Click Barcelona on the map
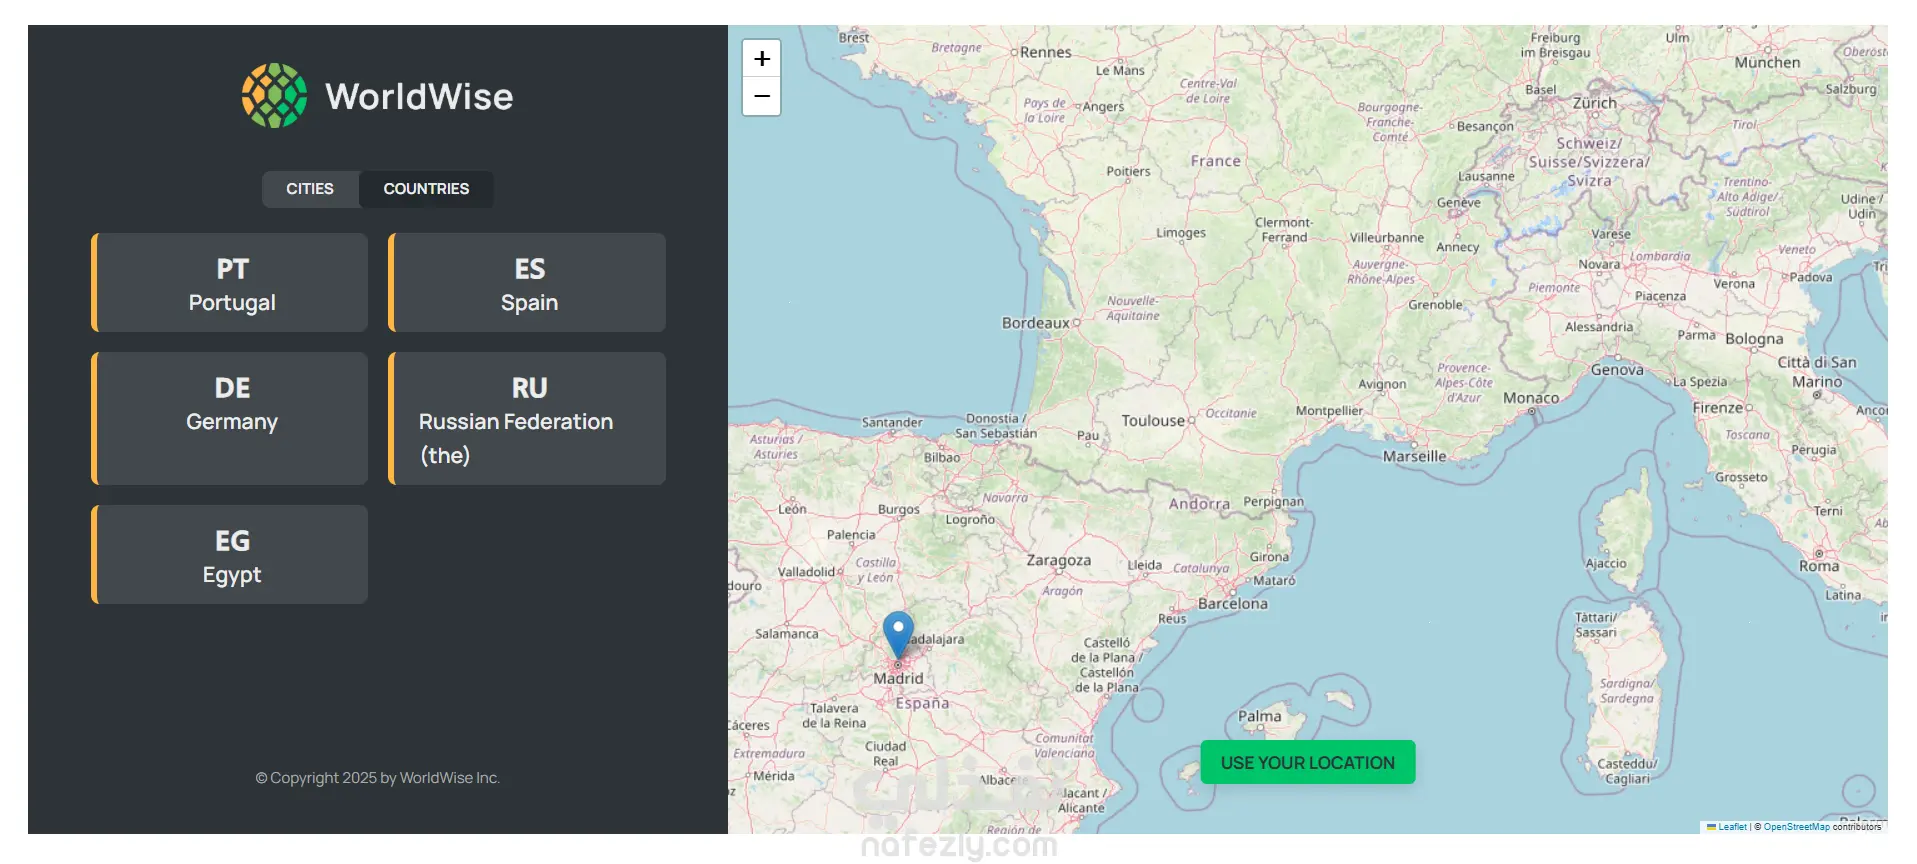Viewport: 1917px width, 864px height. tap(1233, 604)
